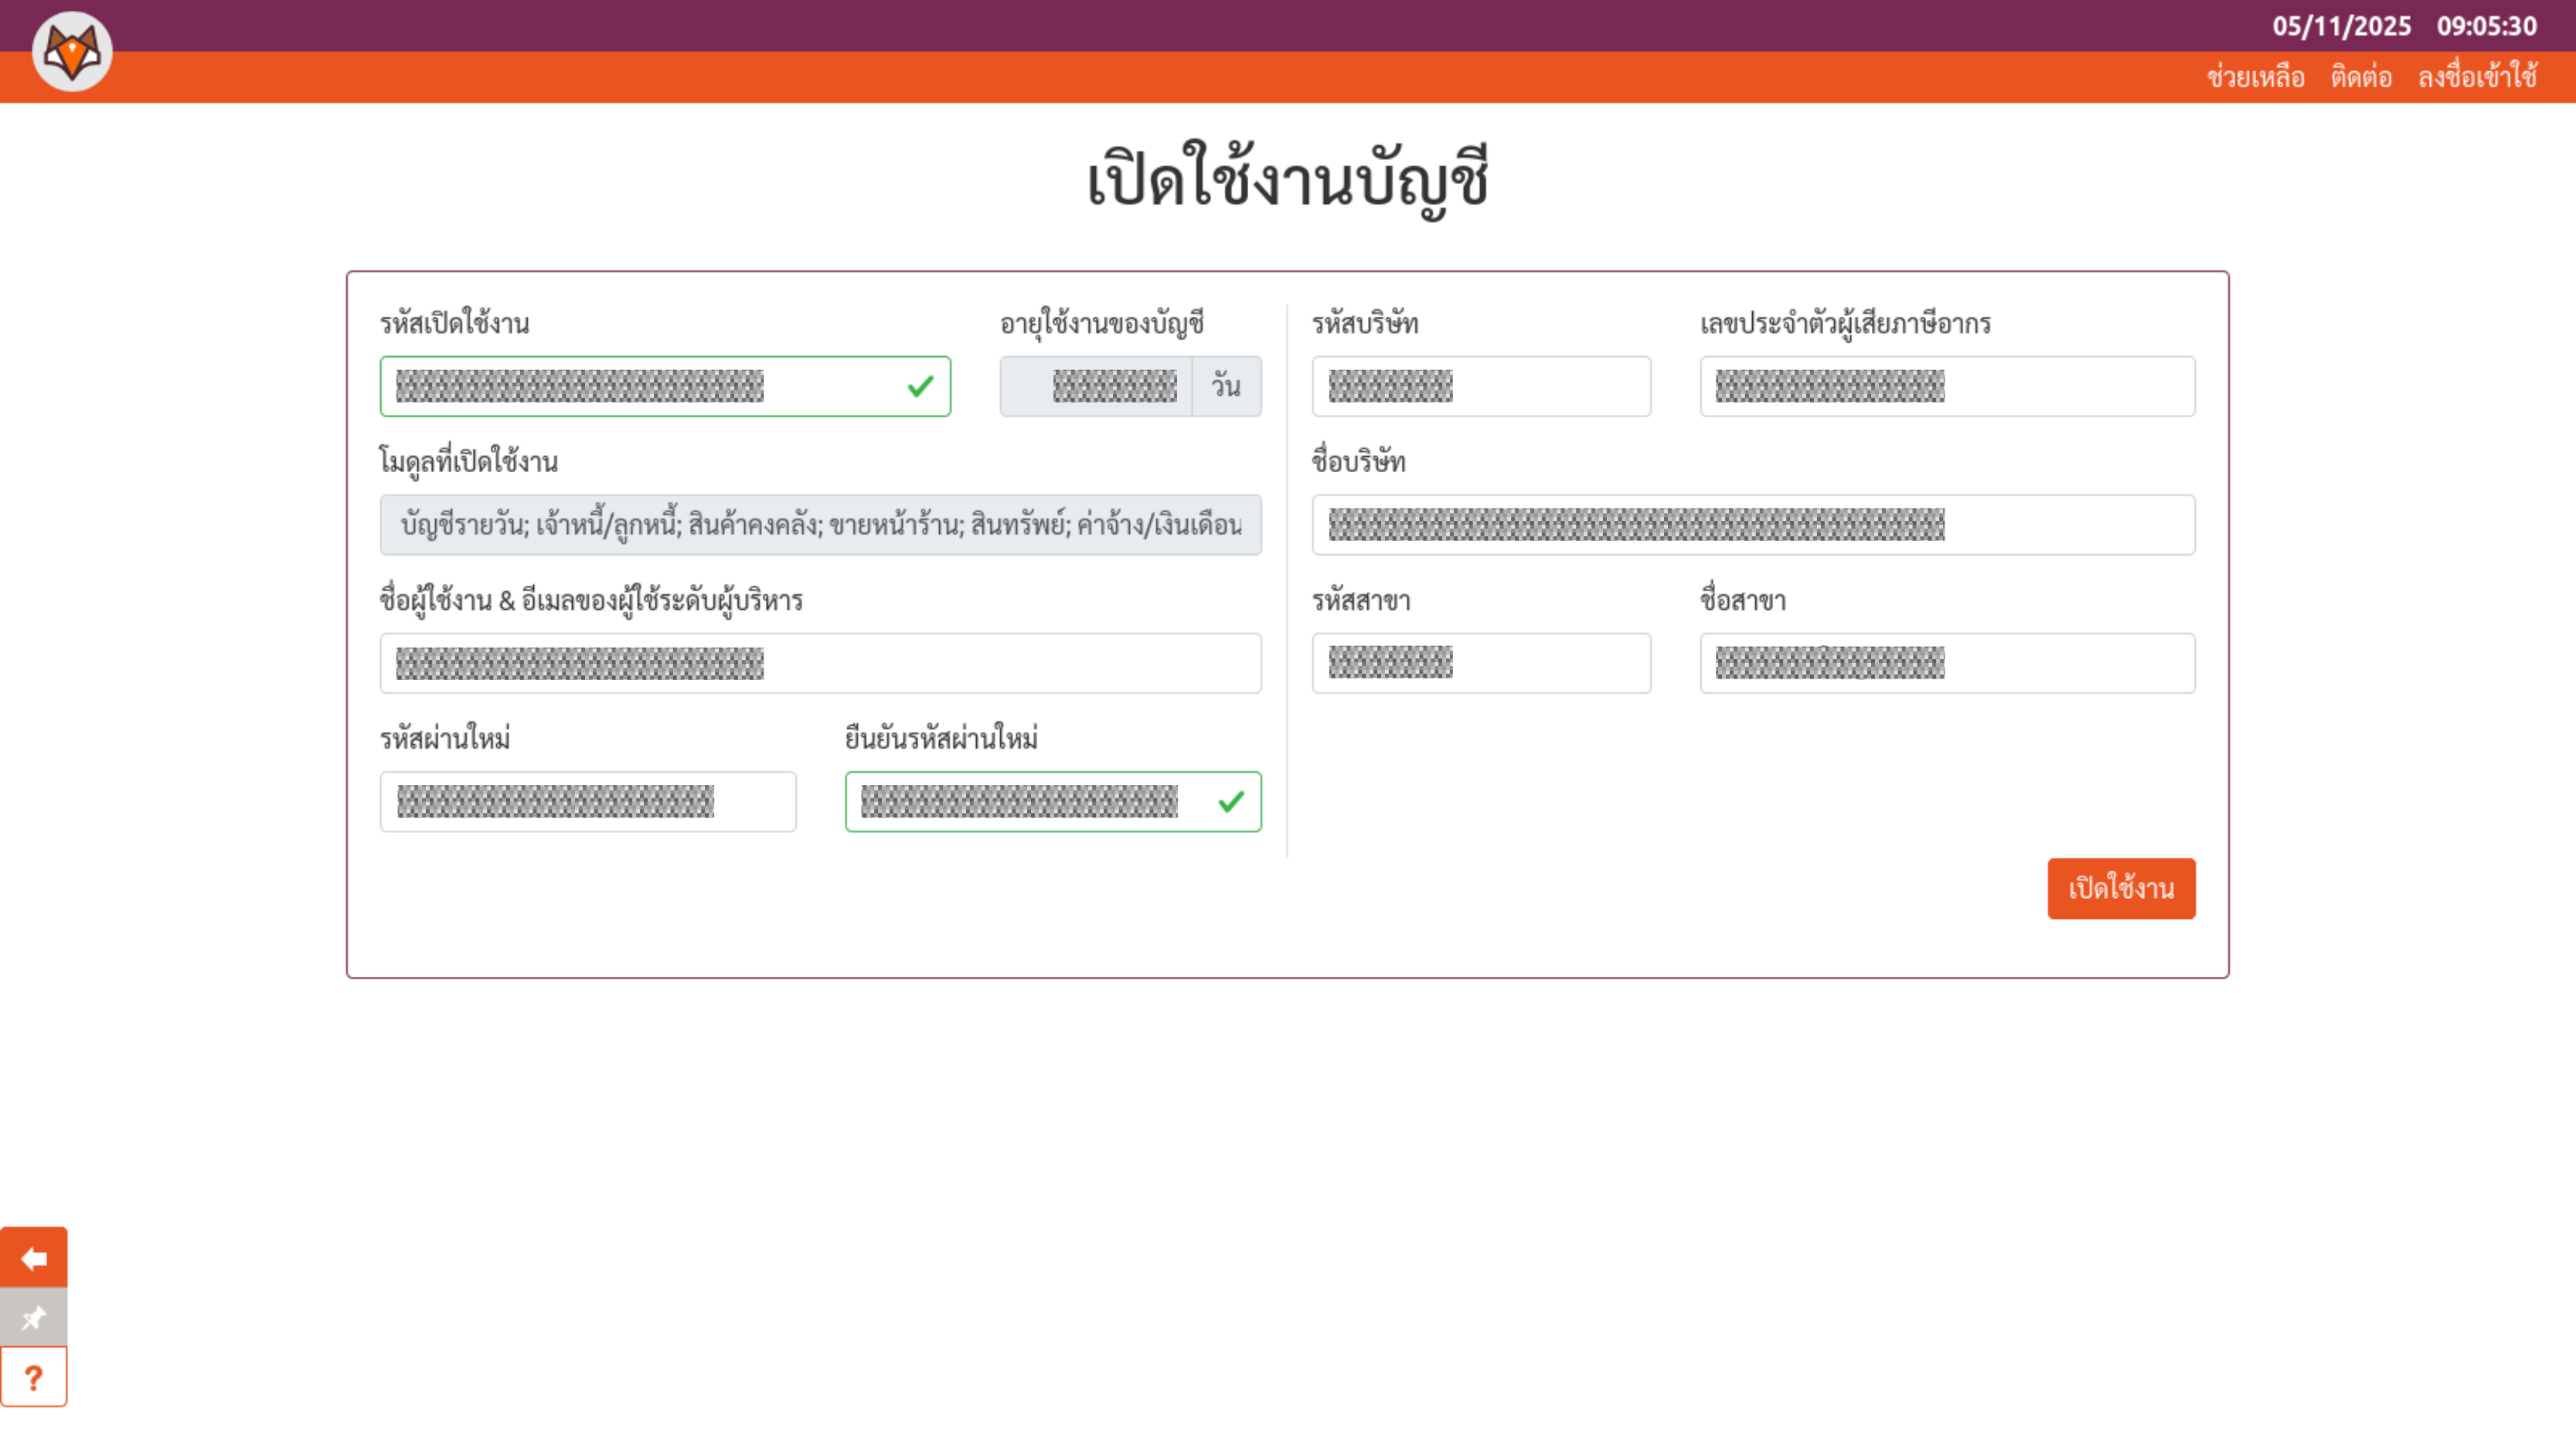Click the รหัสผ่านใหม่ password field
Image resolution: width=2576 pixels, height=1449 pixels.
coord(588,801)
